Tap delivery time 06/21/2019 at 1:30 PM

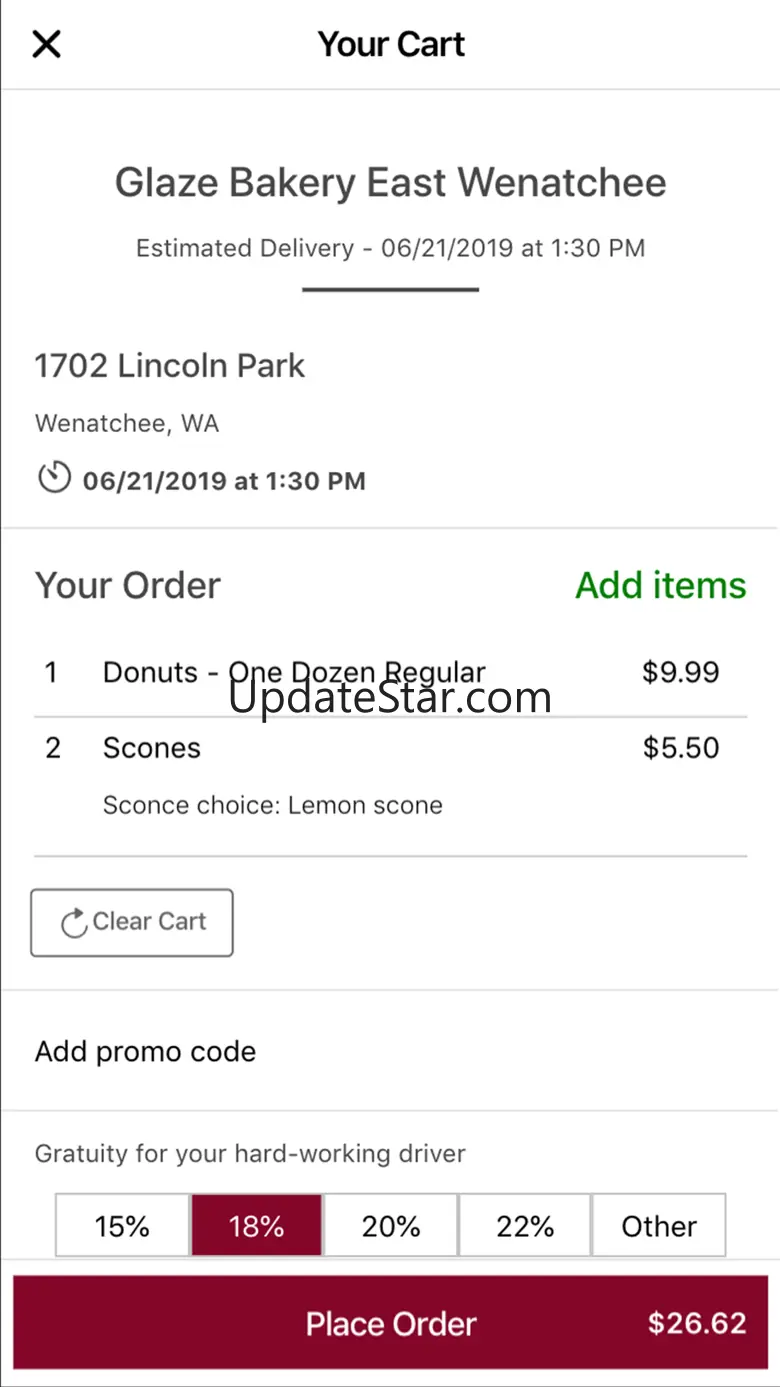[224, 481]
